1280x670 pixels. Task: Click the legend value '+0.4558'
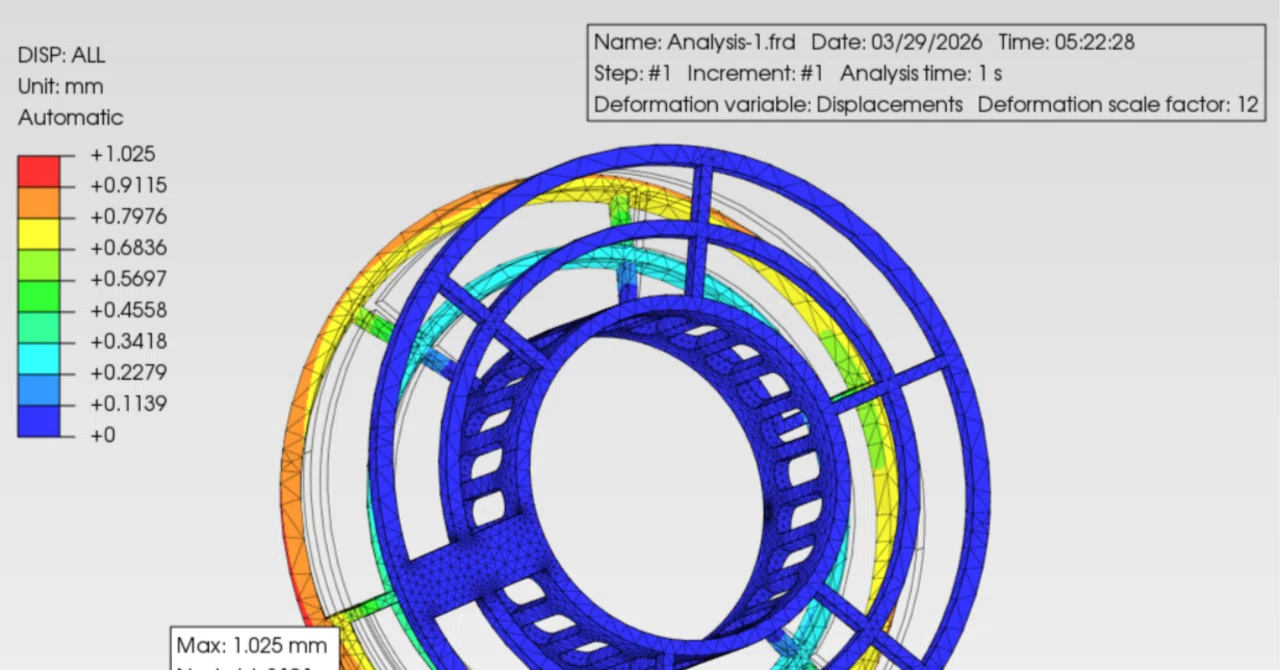coord(128,310)
